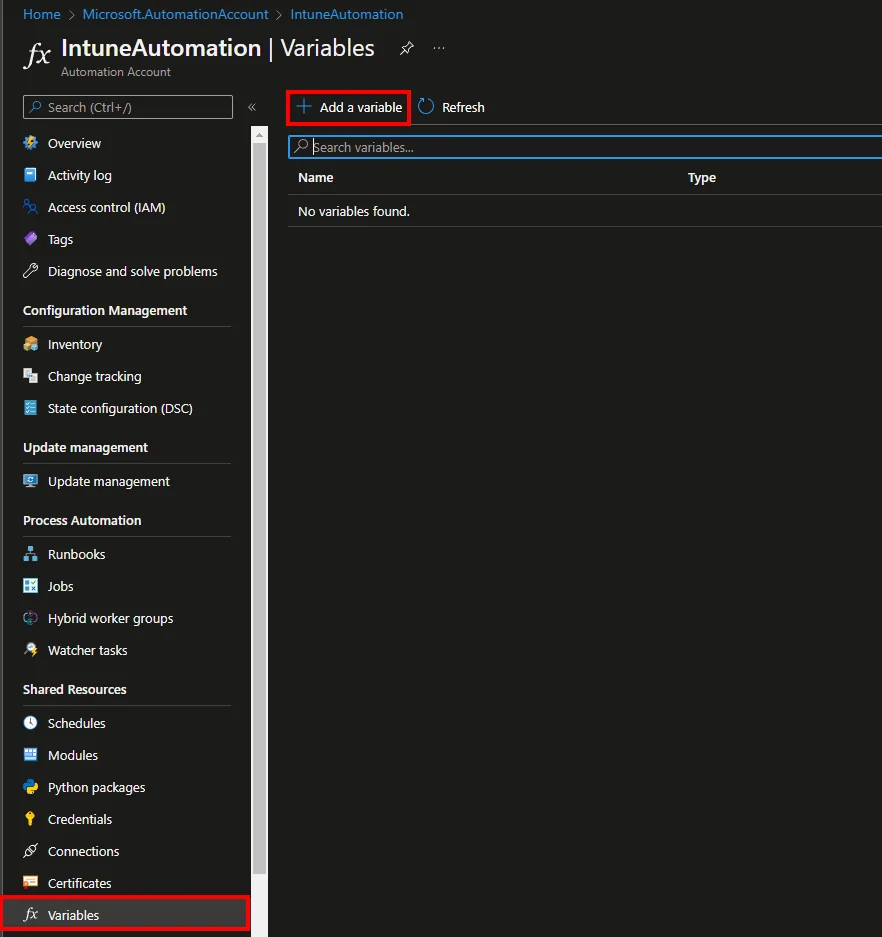This screenshot has width=882, height=937.
Task: Click the circular Refresh arrow icon
Action: click(x=425, y=106)
